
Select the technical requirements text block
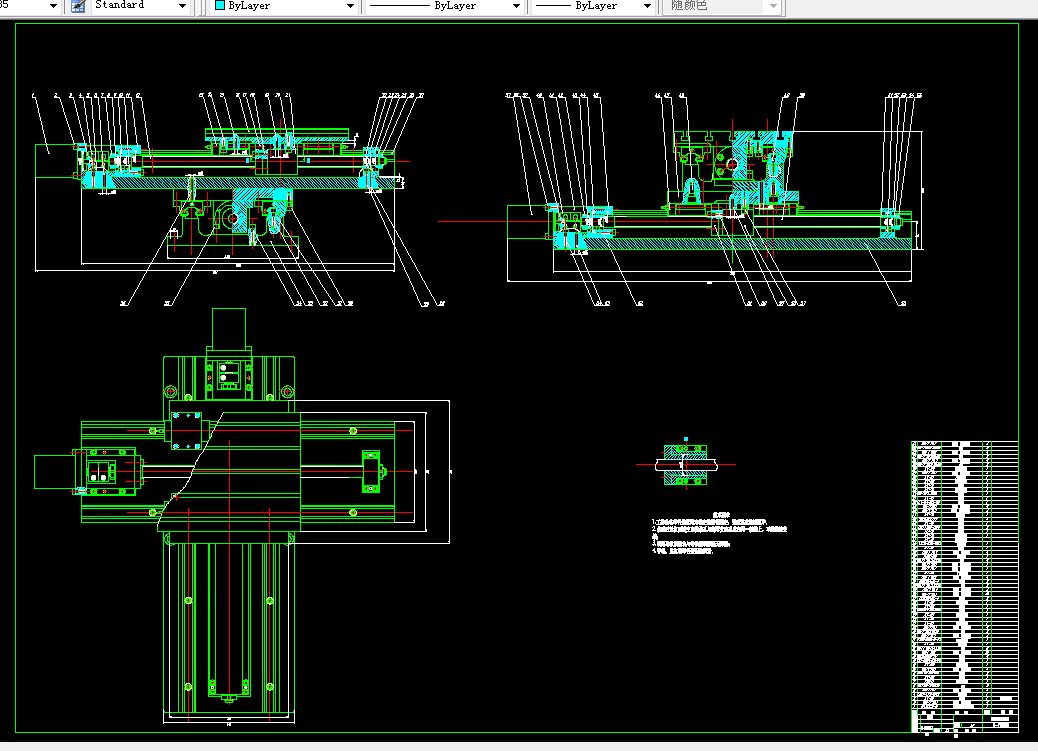719,532
